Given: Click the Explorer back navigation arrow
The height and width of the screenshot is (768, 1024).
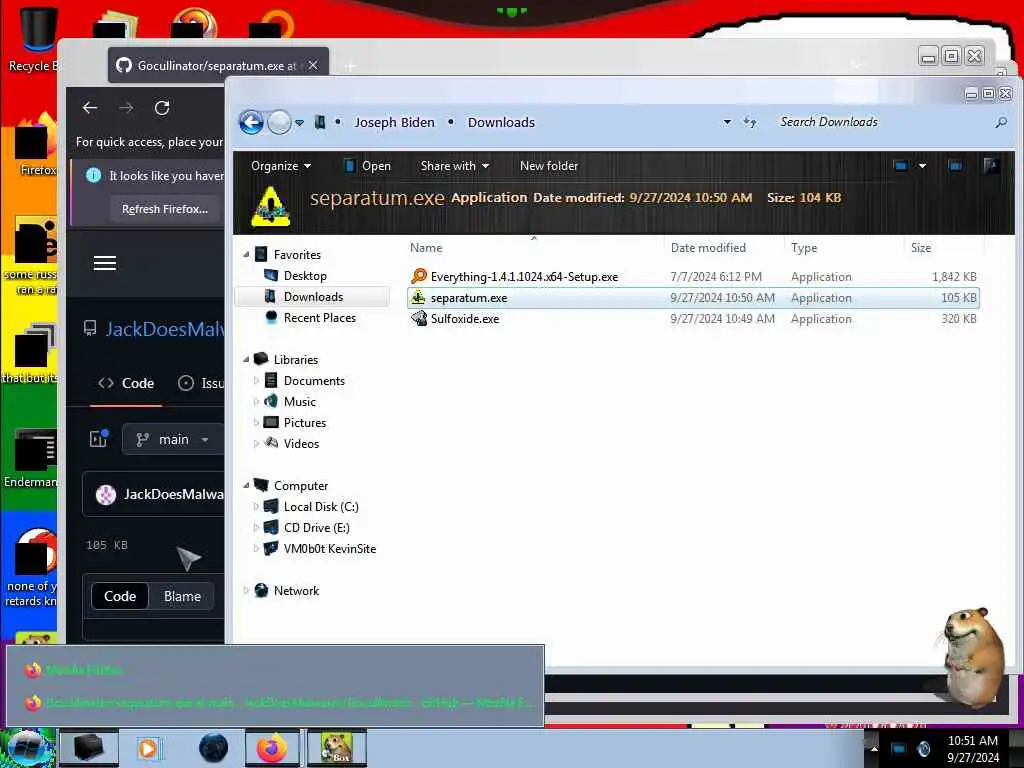Looking at the screenshot, I should [251, 122].
